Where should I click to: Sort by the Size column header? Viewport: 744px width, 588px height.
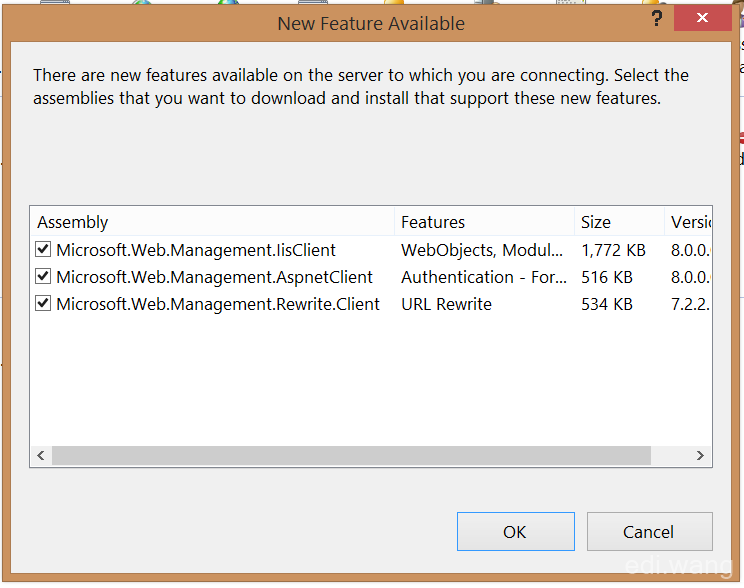tap(619, 222)
